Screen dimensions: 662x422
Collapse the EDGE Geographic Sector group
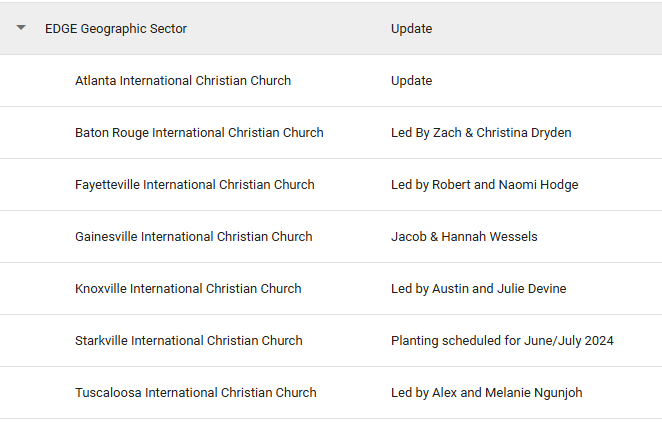pos(21,28)
